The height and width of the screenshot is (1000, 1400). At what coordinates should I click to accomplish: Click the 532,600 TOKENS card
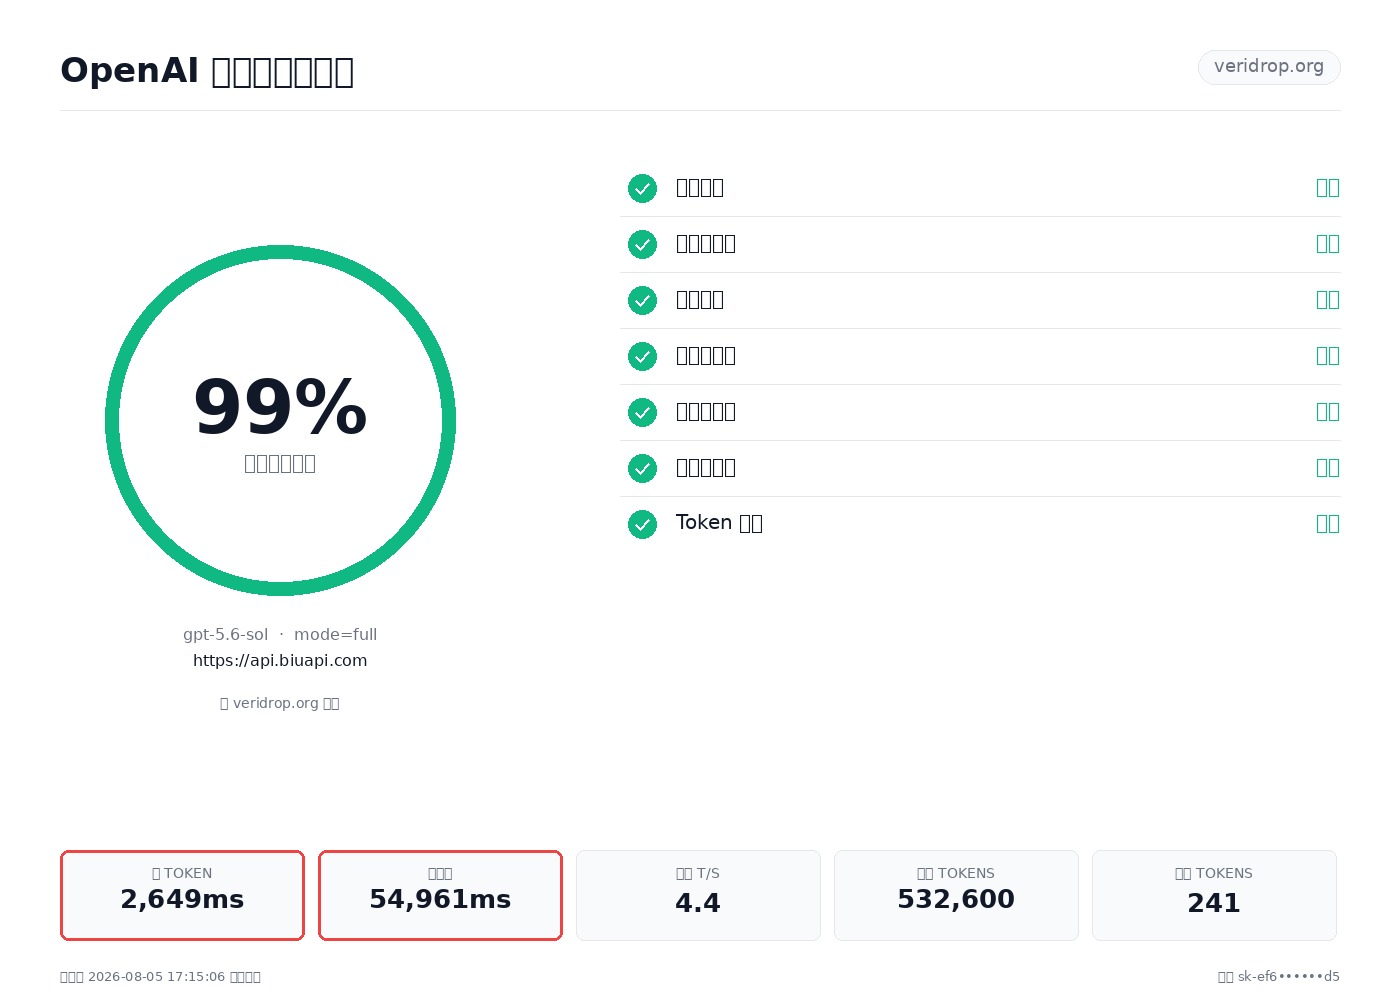pos(956,895)
